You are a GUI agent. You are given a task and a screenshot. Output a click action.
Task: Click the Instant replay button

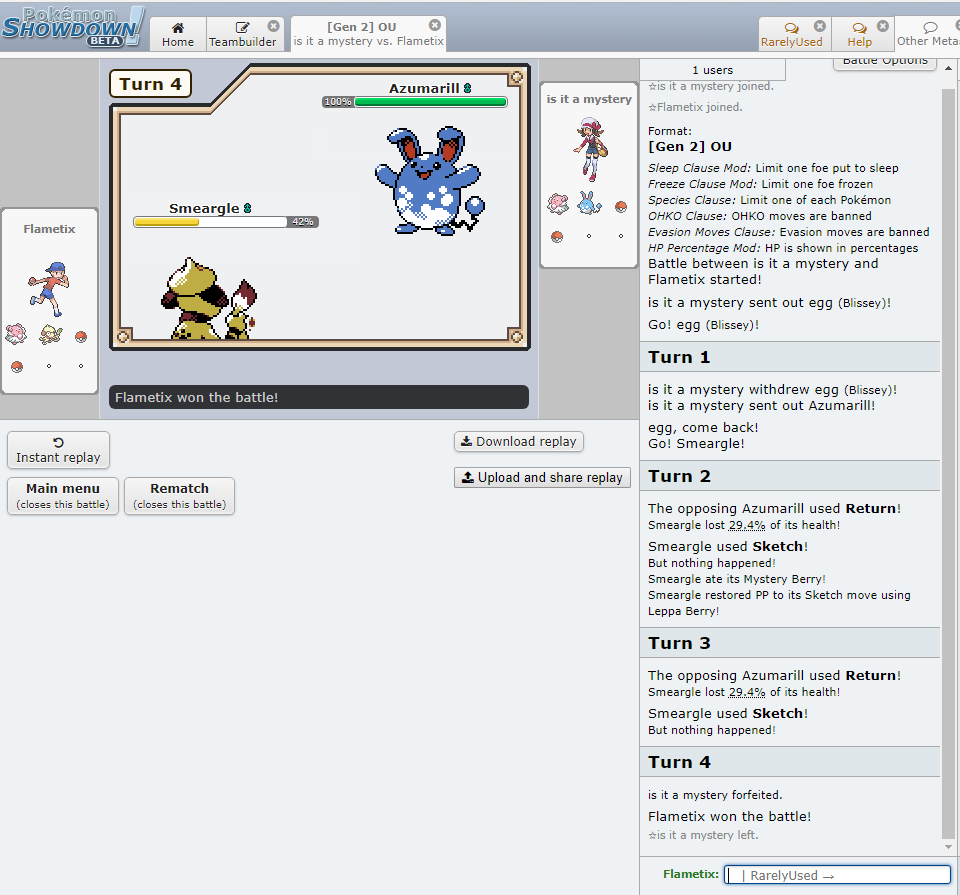[58, 450]
